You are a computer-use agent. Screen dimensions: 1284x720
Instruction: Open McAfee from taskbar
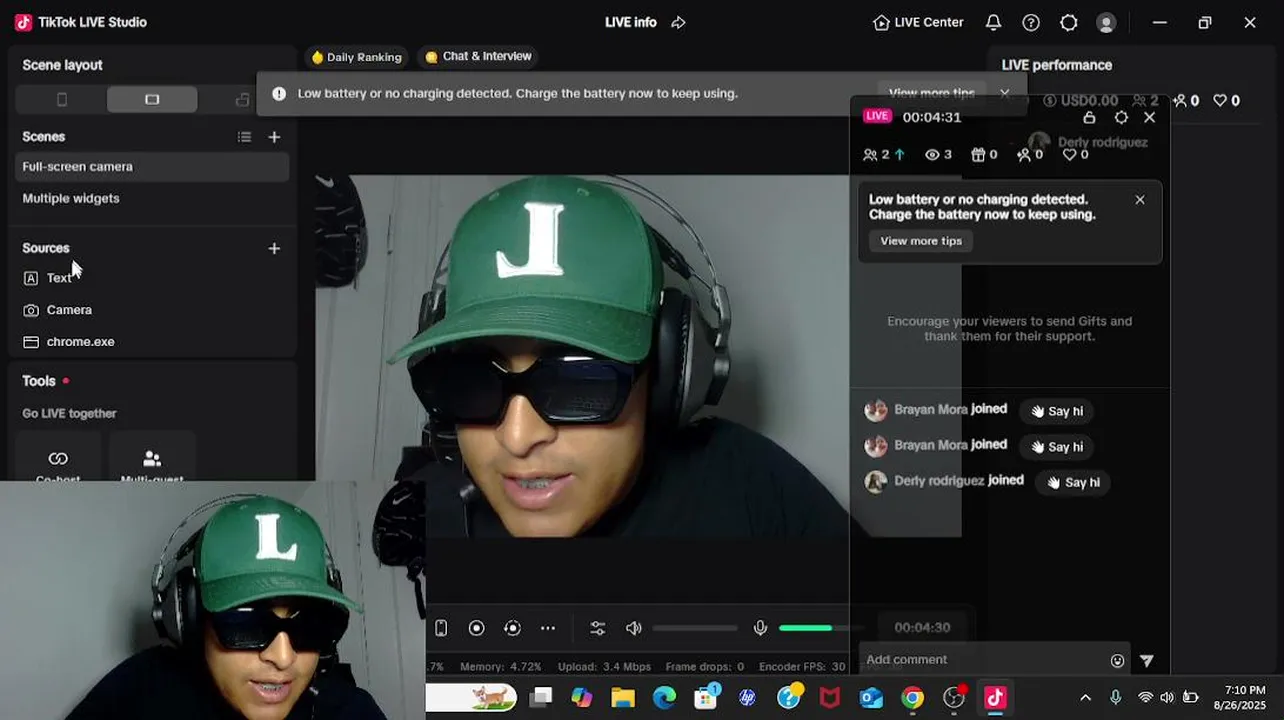[x=830, y=698]
